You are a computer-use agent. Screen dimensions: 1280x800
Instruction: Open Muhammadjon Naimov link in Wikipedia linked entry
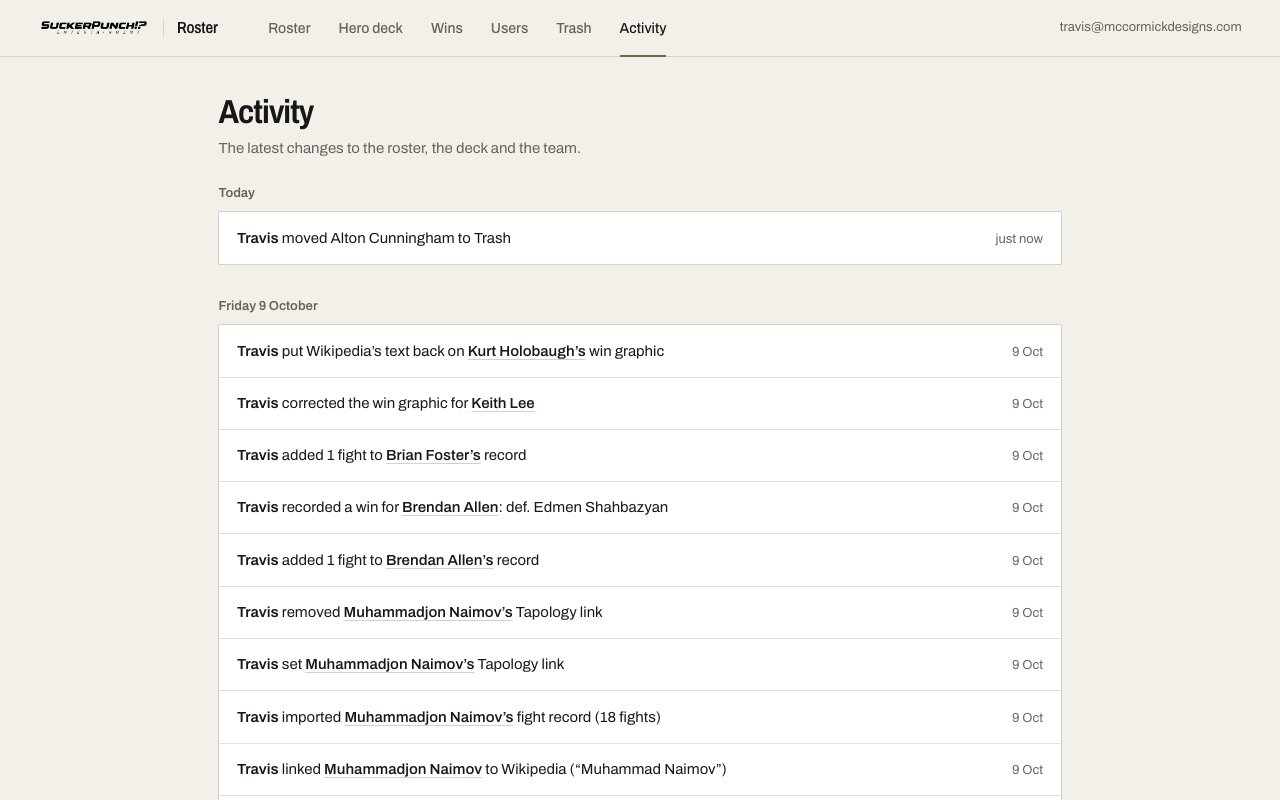403,769
